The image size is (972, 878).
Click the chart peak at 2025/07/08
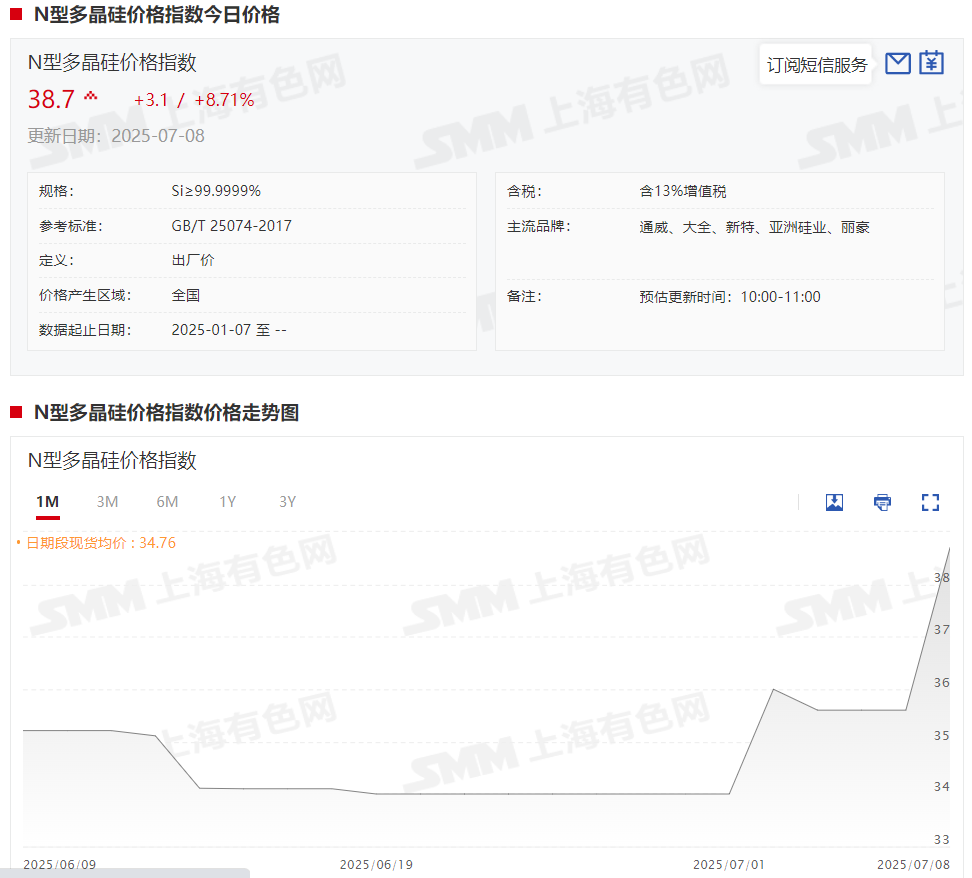[x=949, y=548]
